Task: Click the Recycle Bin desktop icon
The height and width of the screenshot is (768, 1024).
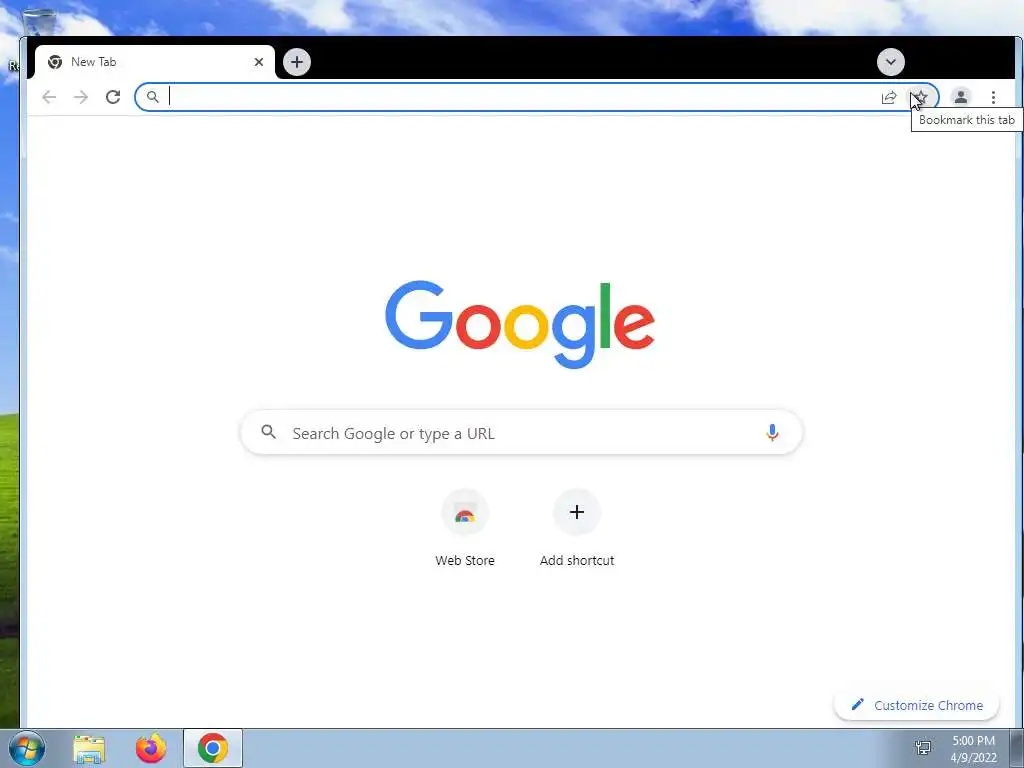Action: coord(39,23)
